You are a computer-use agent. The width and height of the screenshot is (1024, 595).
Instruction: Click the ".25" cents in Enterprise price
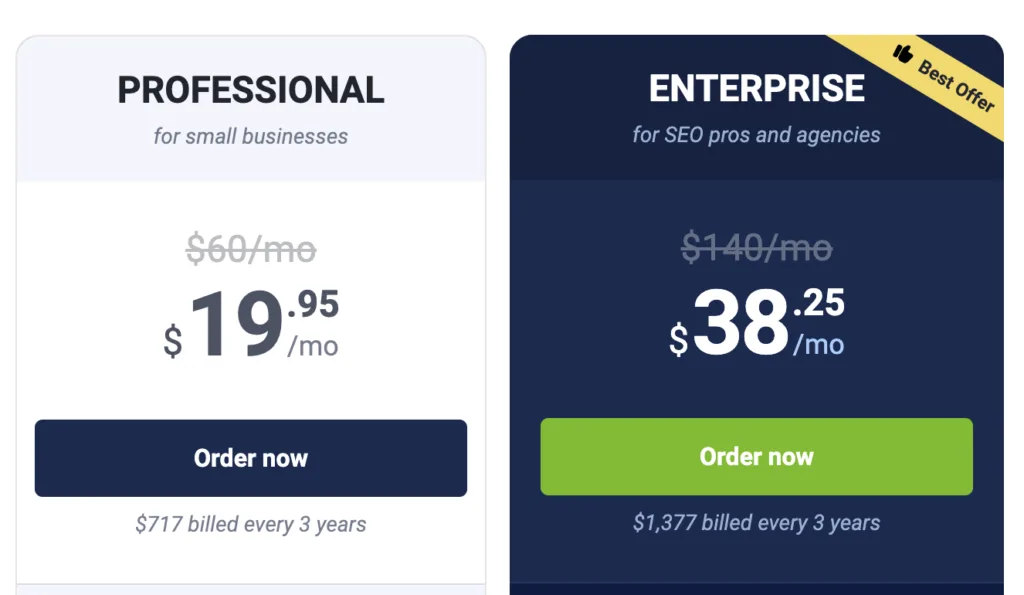[819, 302]
